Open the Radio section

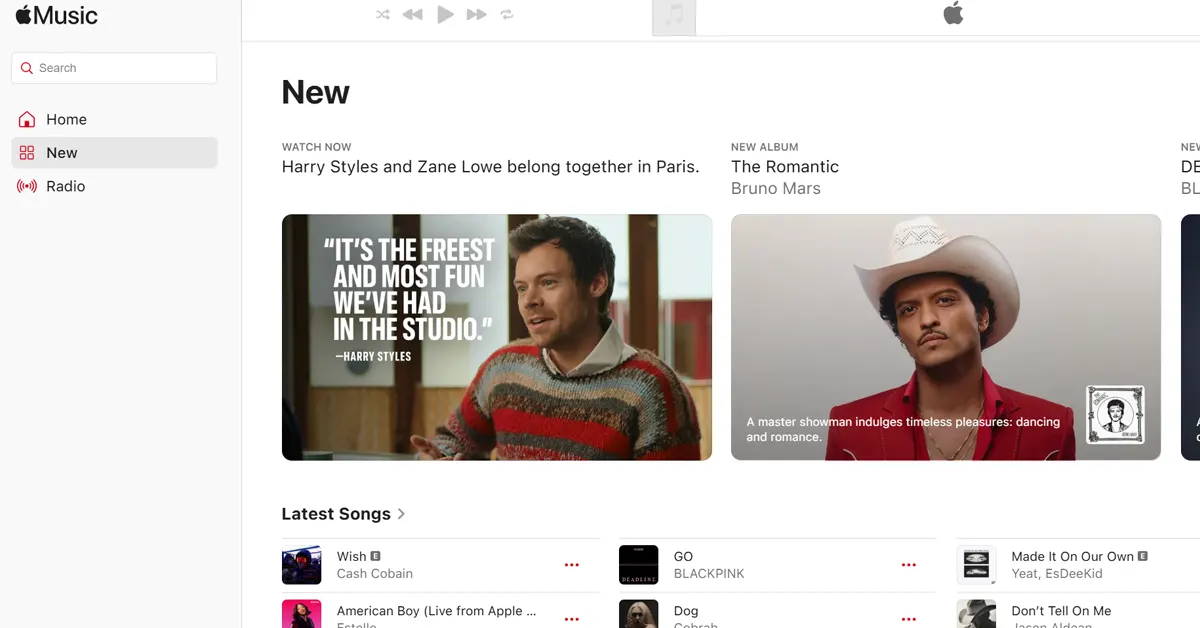(x=65, y=186)
